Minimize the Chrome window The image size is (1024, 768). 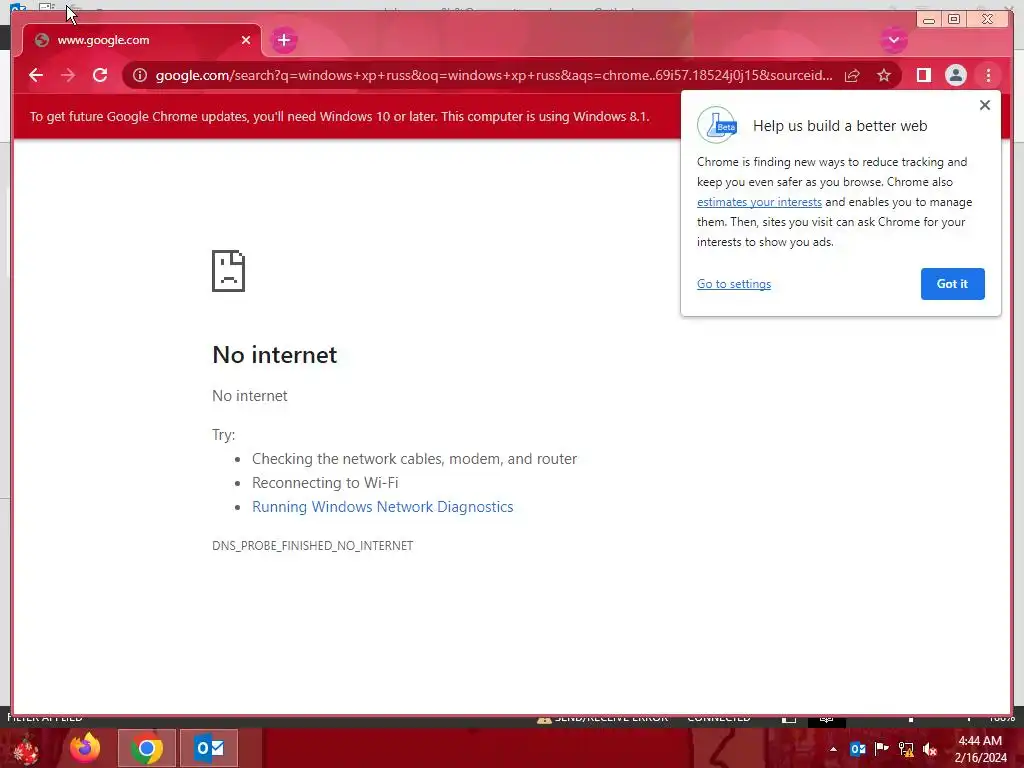[x=929, y=20]
